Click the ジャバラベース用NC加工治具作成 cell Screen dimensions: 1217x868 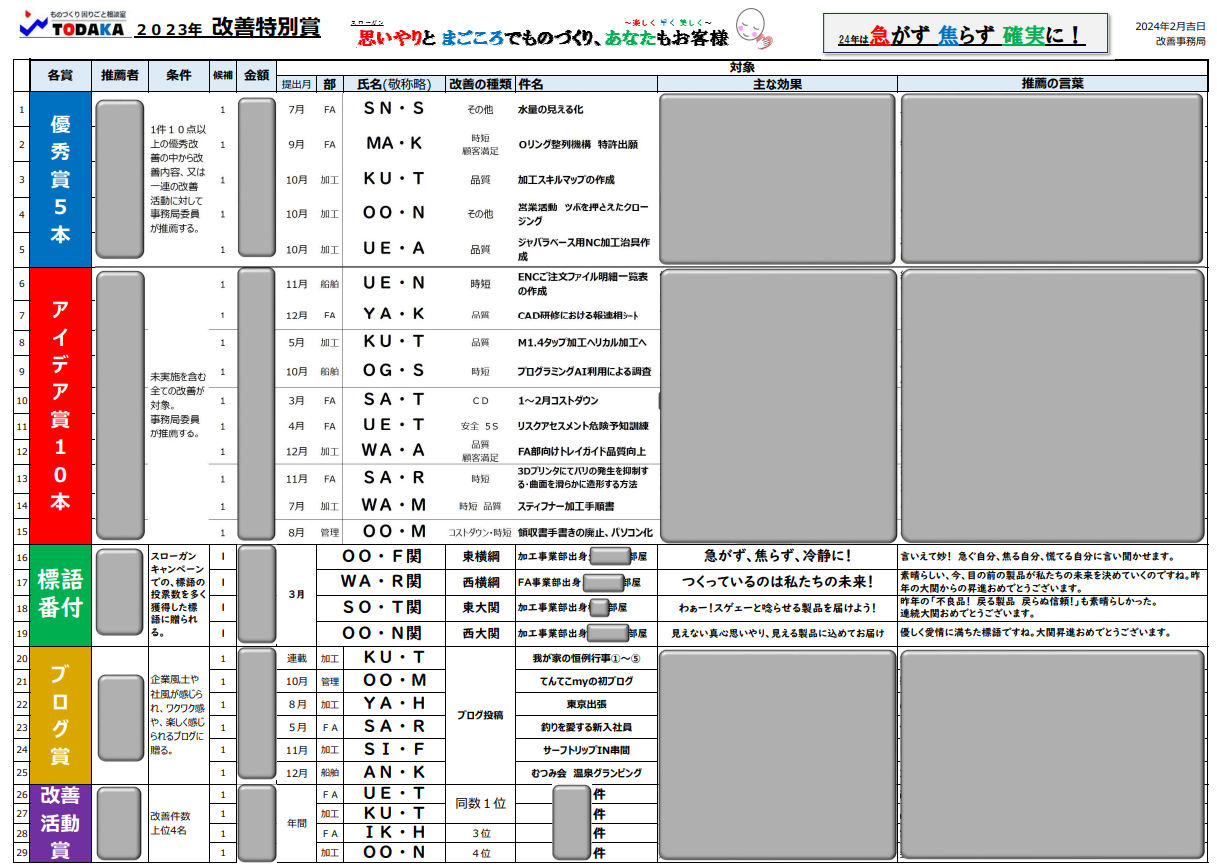585,249
